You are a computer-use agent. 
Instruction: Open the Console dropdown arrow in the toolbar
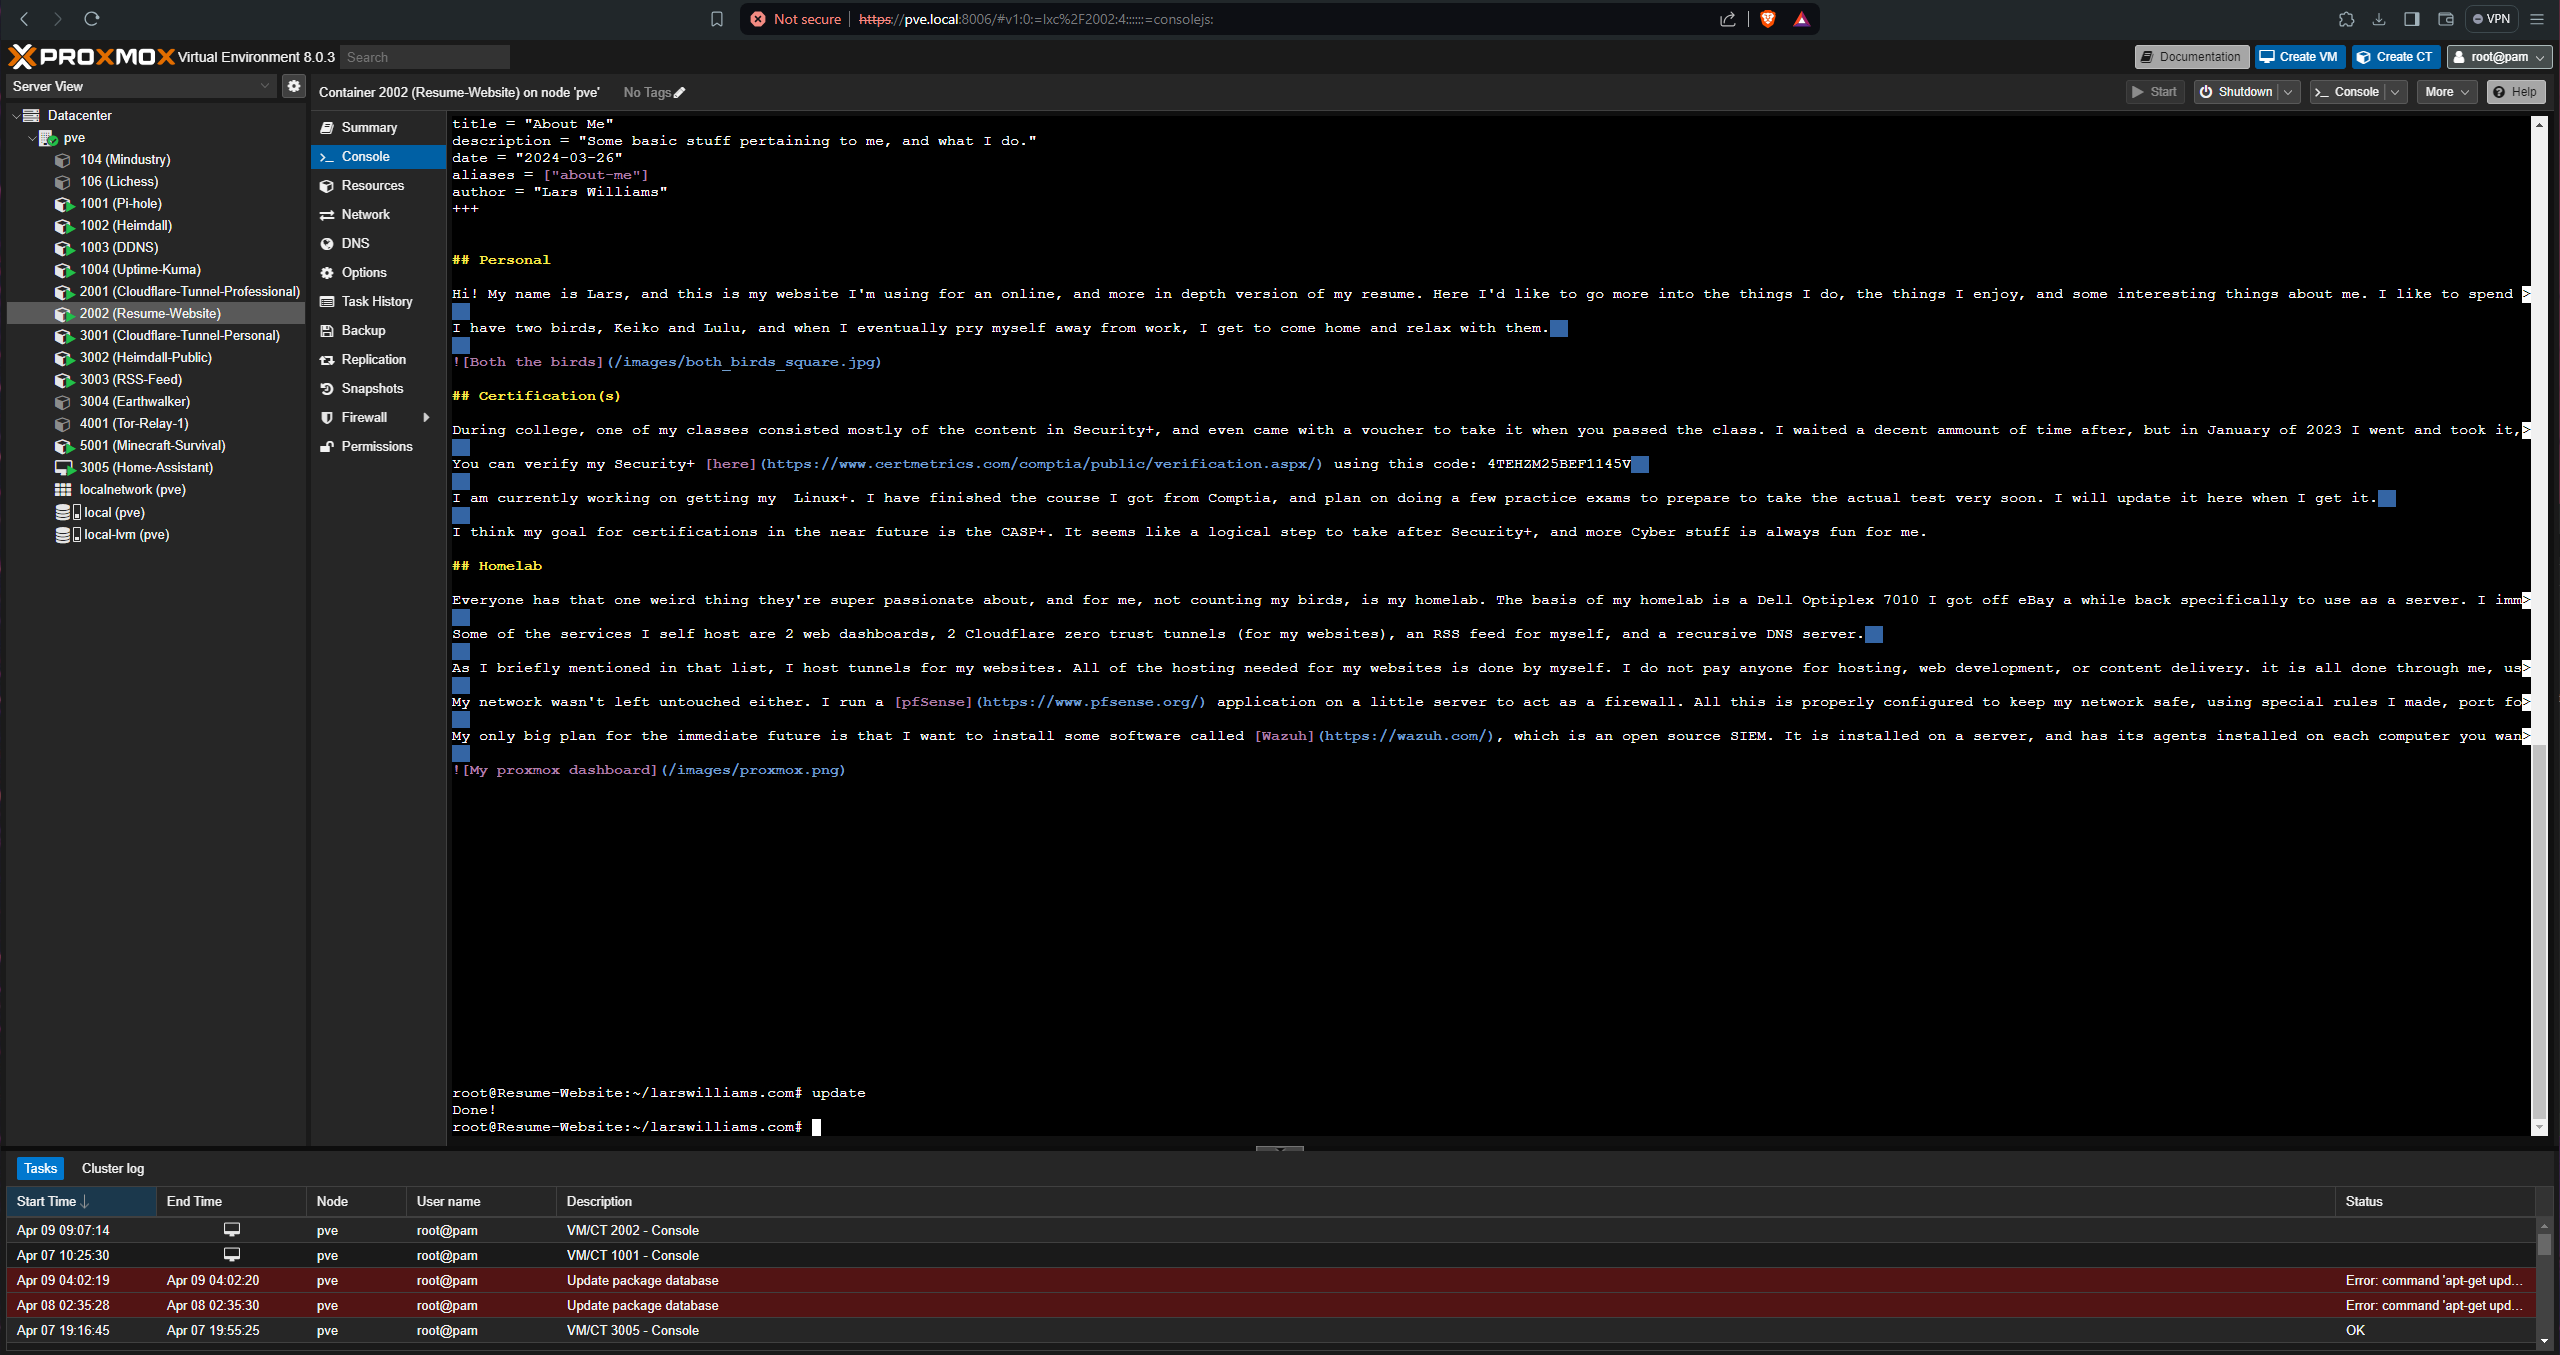point(2395,92)
